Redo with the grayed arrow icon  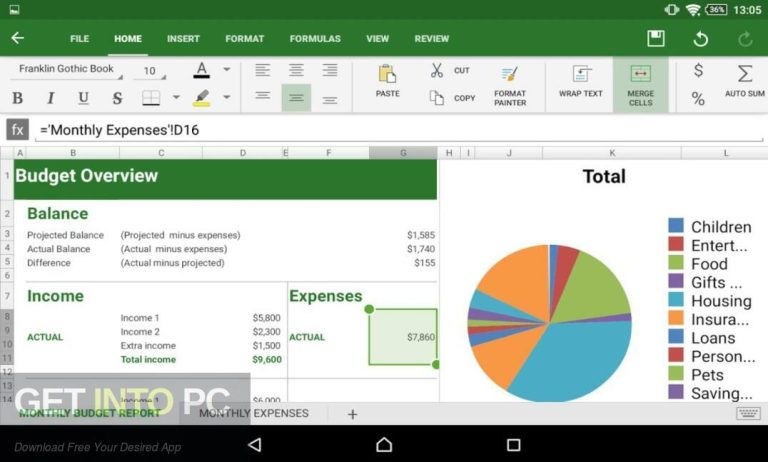[x=745, y=39]
